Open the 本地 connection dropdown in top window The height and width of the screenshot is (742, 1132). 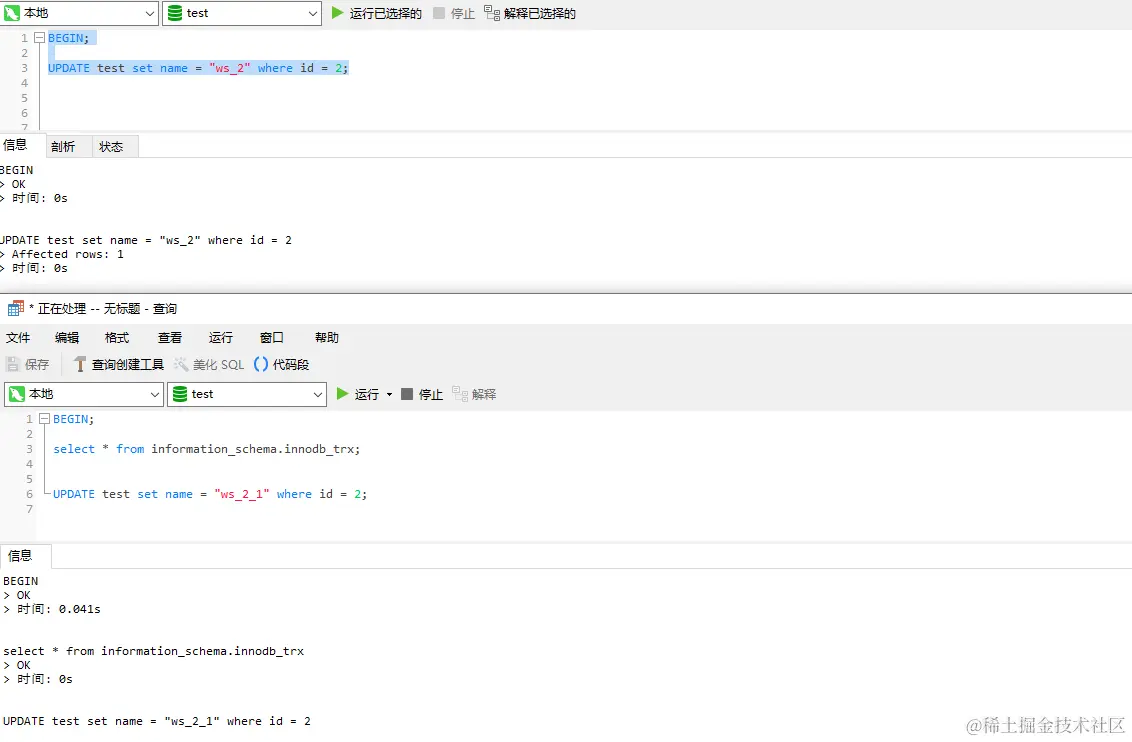point(79,13)
